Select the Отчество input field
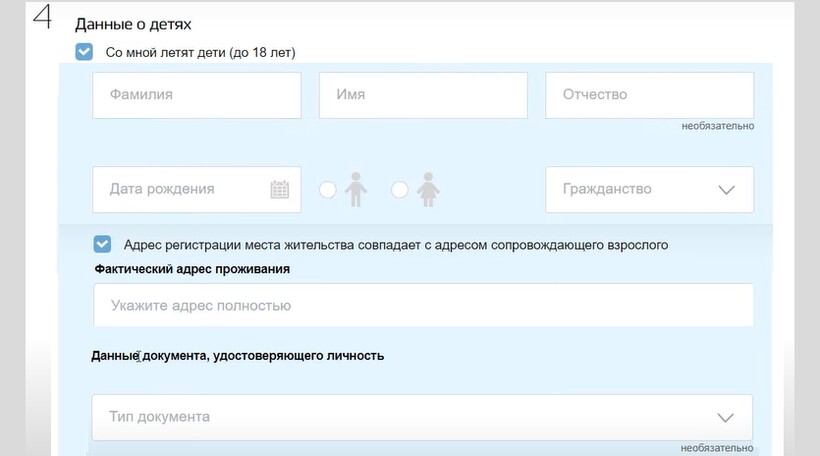820x456 pixels. 649,95
